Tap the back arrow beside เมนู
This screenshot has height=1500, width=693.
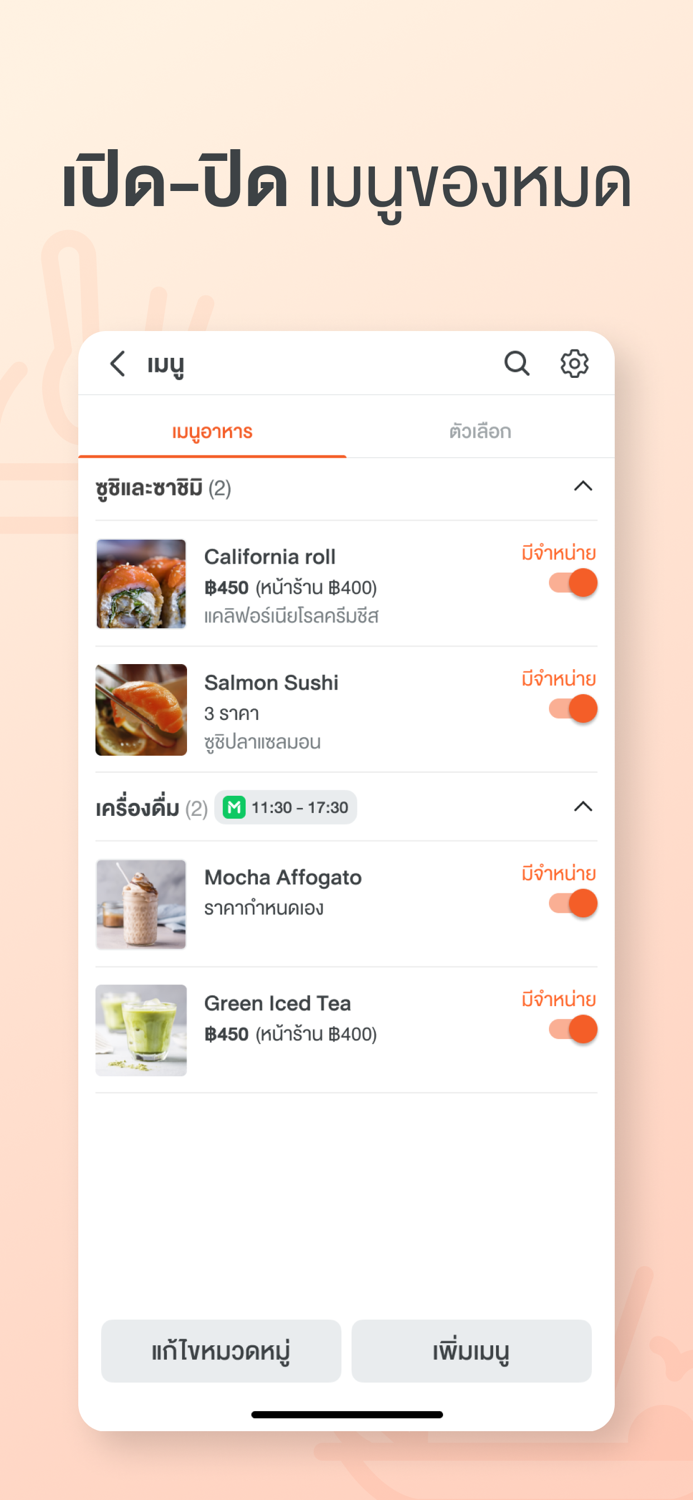[x=118, y=364]
